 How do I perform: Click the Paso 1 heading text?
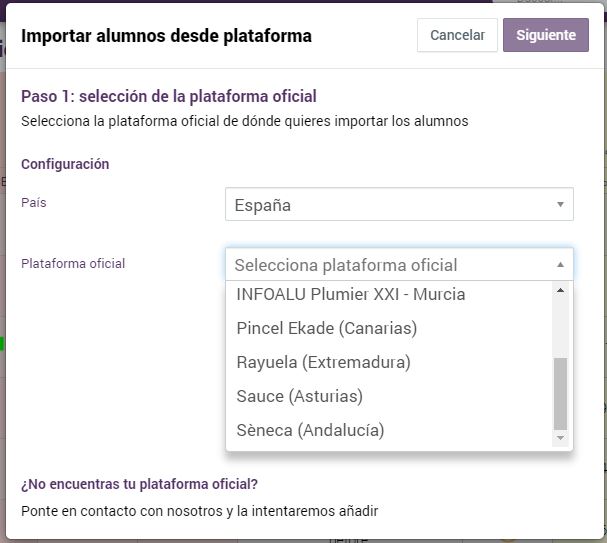pos(169,97)
